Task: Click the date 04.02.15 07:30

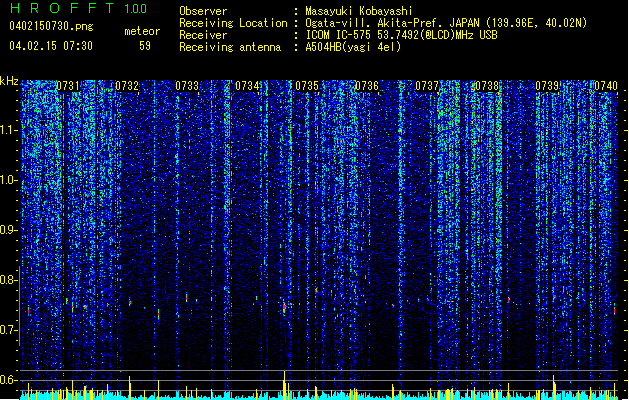Action: click(x=51, y=45)
